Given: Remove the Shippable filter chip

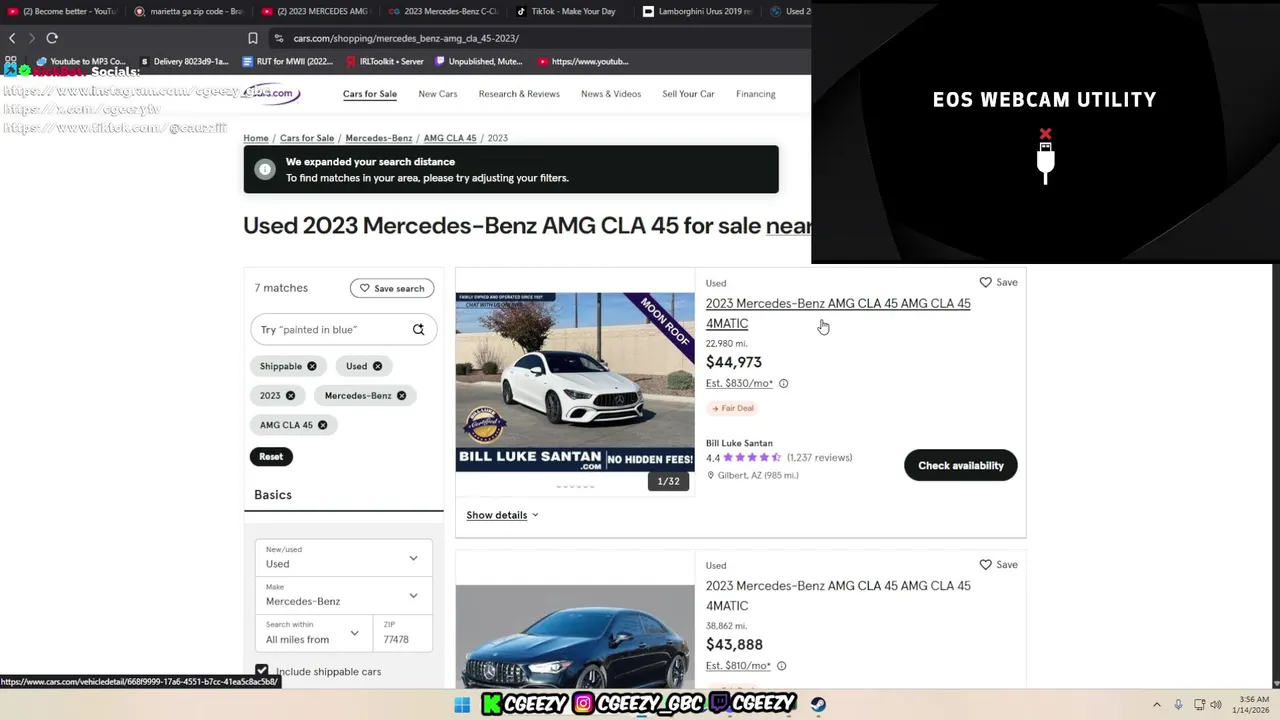Looking at the screenshot, I should point(312,366).
